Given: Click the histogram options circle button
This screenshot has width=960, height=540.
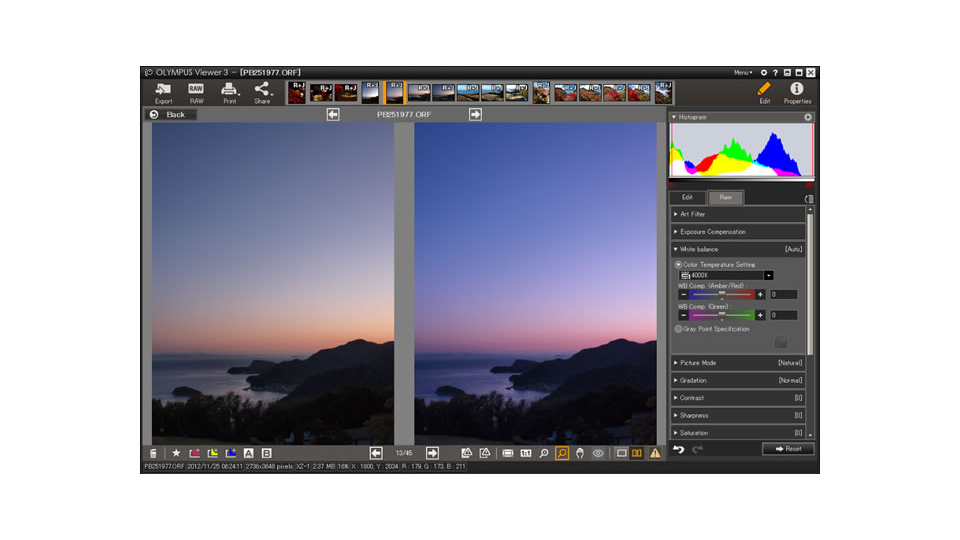Looking at the screenshot, I should 808,117.
